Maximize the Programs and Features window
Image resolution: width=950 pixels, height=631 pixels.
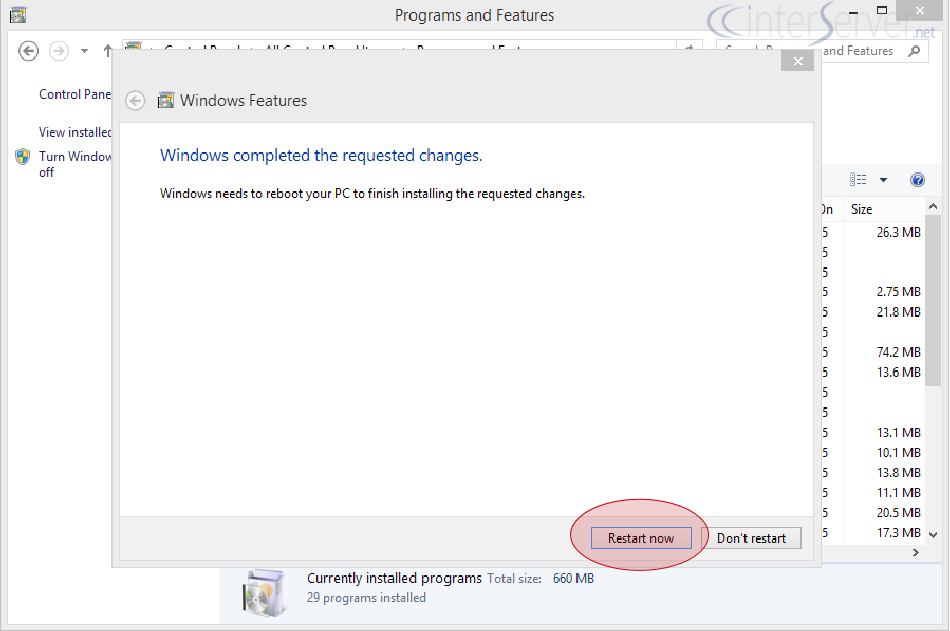(x=882, y=10)
